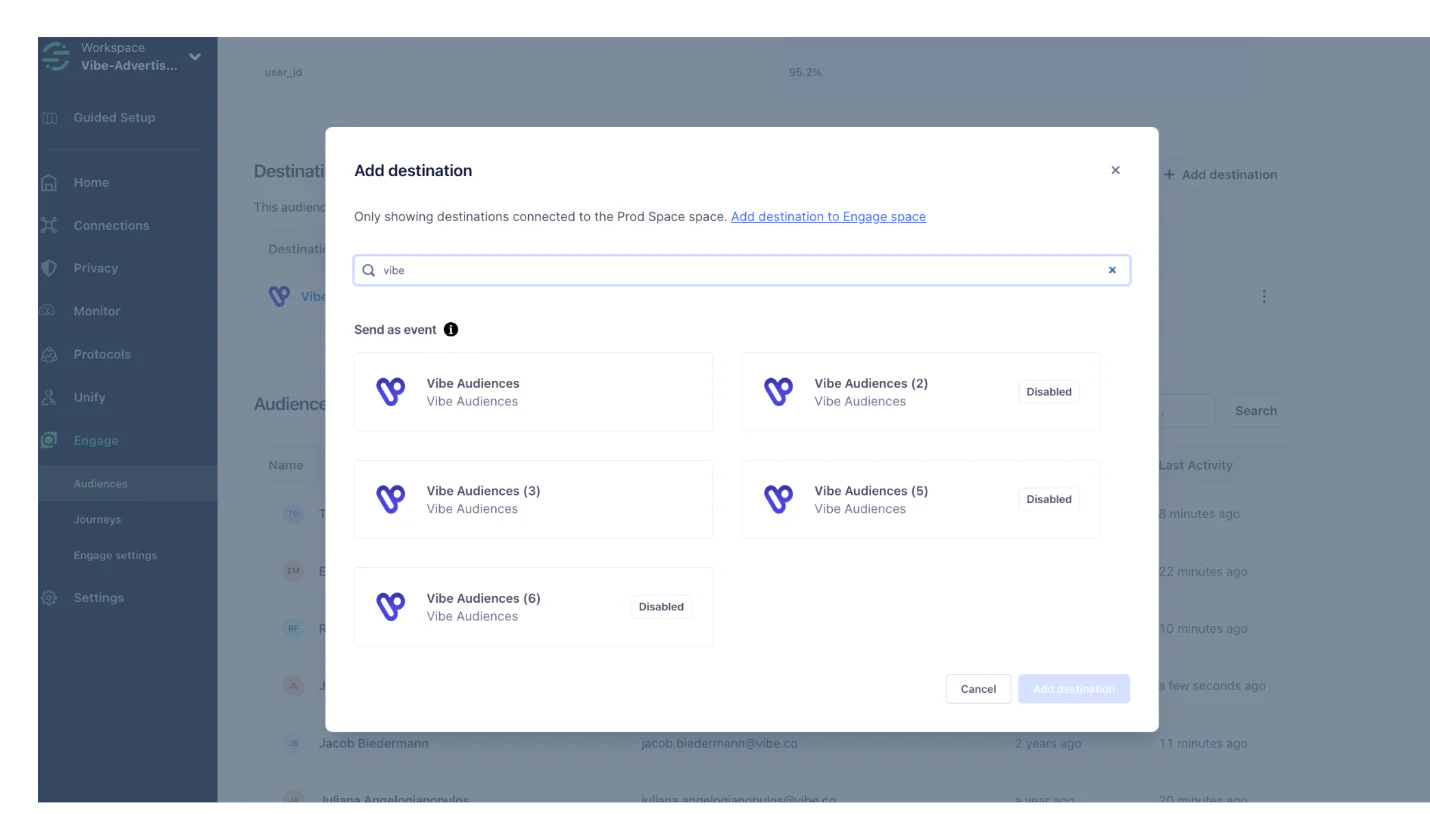This screenshot has height=814, width=1430.
Task: Click the user_id trait label
Action: point(283,73)
